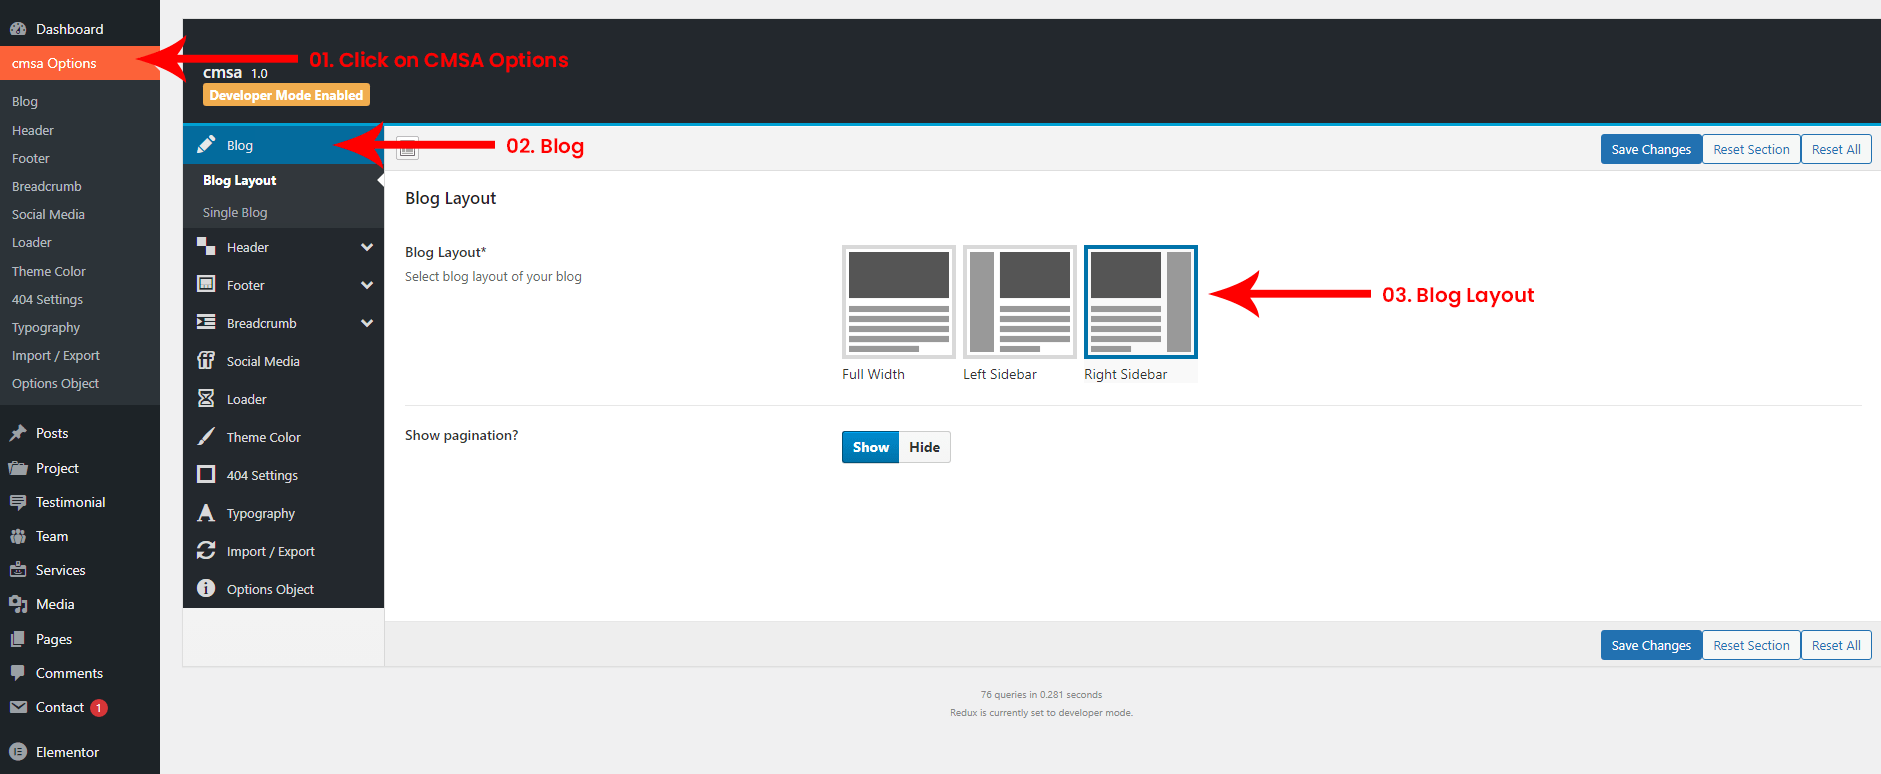
Task: Open Elementor in the admin sidebar
Action: coord(67,752)
